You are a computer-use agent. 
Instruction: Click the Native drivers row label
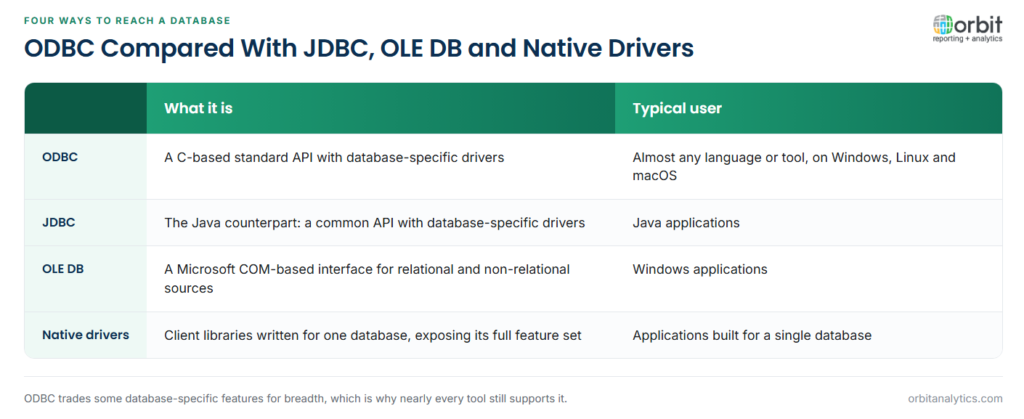[86, 335]
